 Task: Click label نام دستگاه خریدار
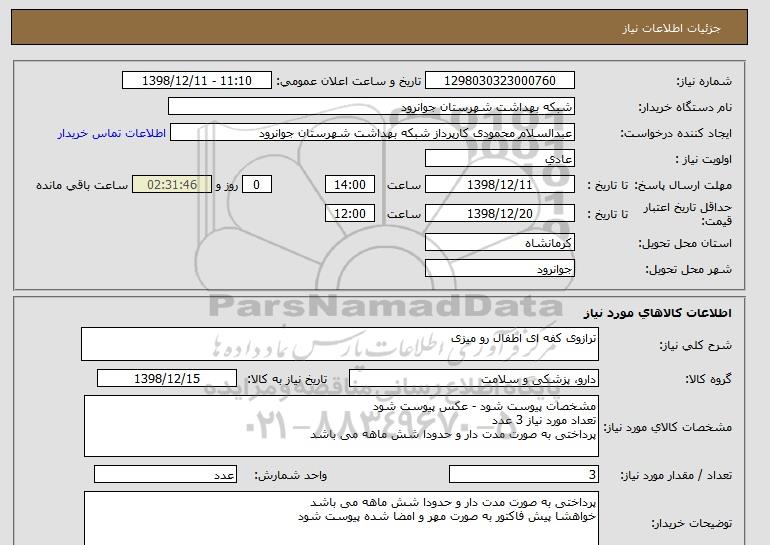(x=685, y=107)
